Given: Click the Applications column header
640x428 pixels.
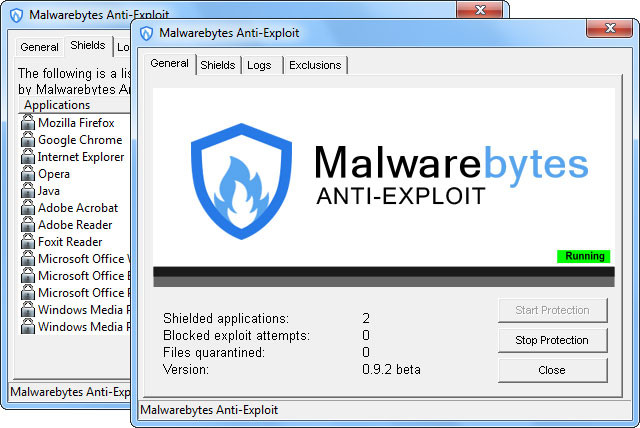Looking at the screenshot, I should coord(57,105).
